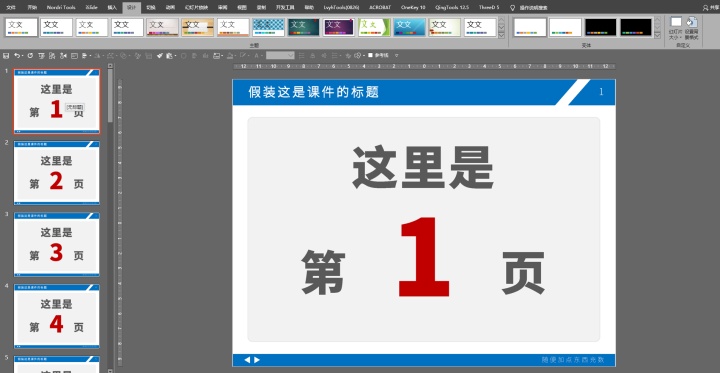Open Slide Size in the ribbon
The height and width of the screenshot is (373, 720).
pyautogui.click(x=675, y=28)
